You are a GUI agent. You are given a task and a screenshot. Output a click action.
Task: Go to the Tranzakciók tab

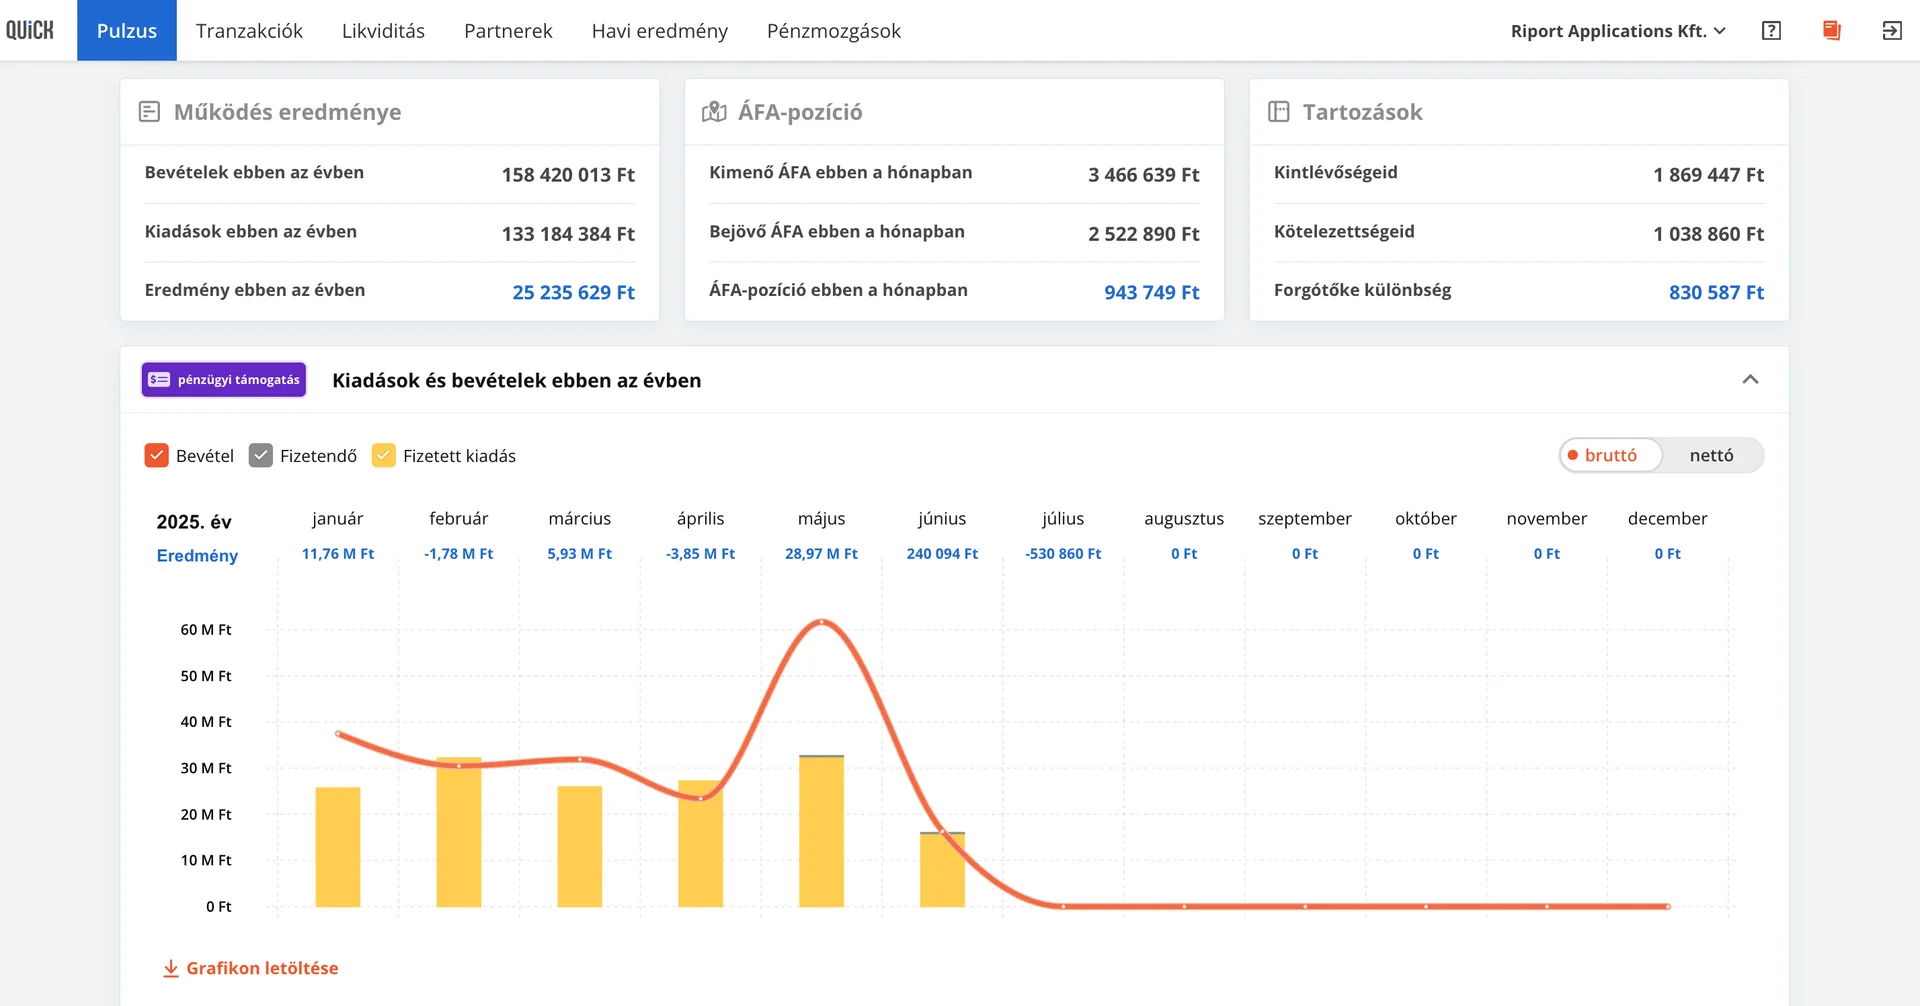pos(249,30)
